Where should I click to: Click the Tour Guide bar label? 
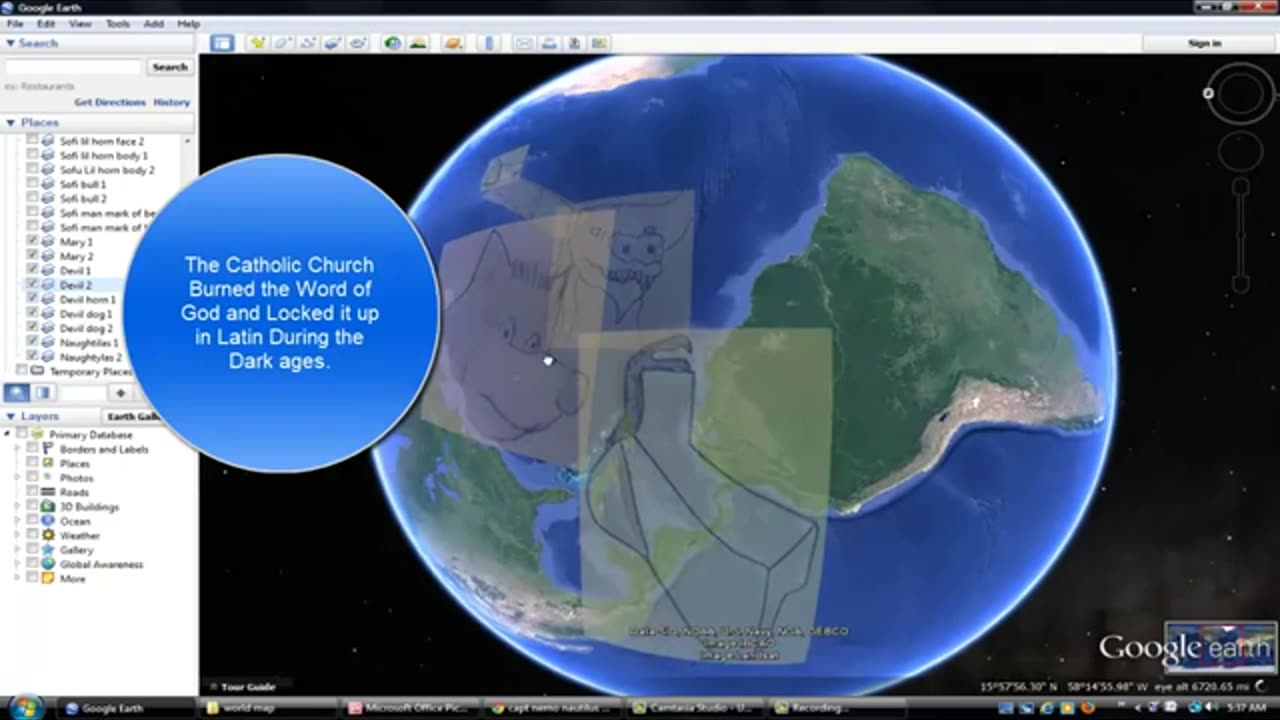click(x=248, y=686)
